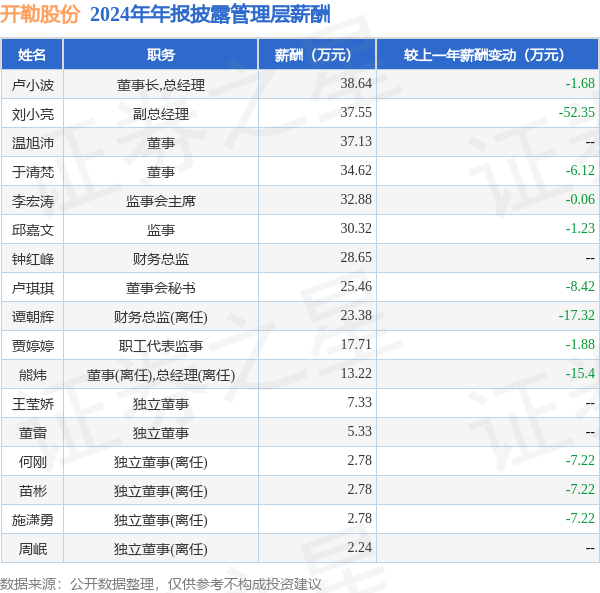Click salary value 13.22
The width and height of the screenshot is (600, 593).
click(x=356, y=373)
